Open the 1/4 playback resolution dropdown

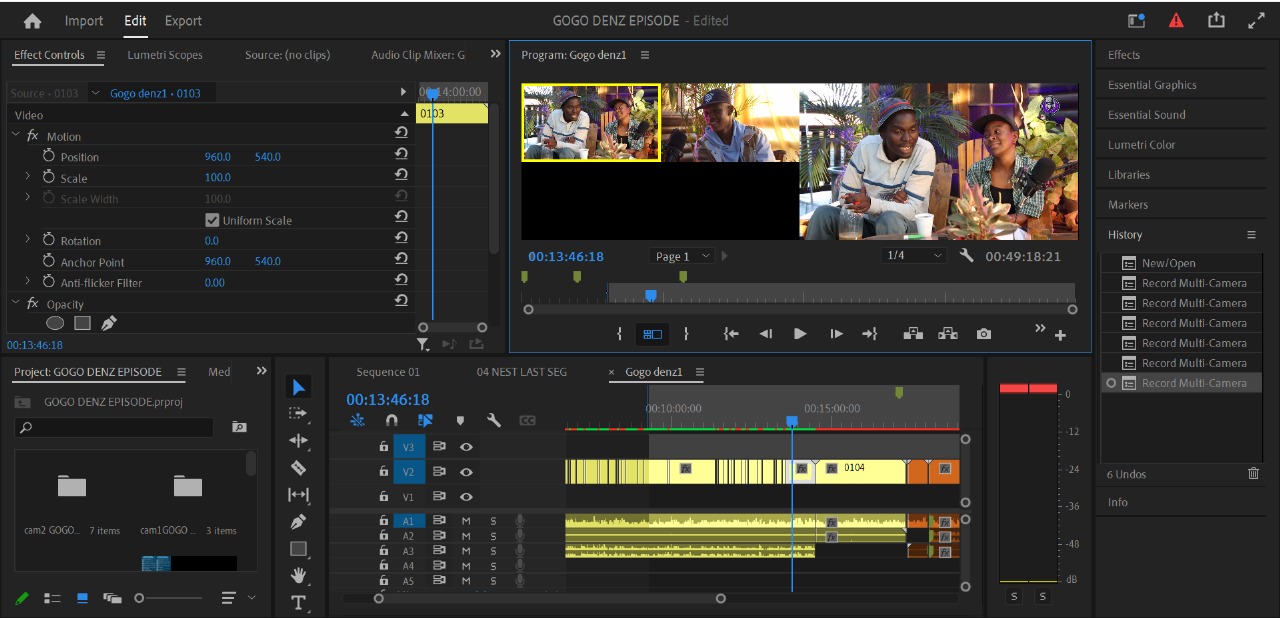click(x=913, y=256)
